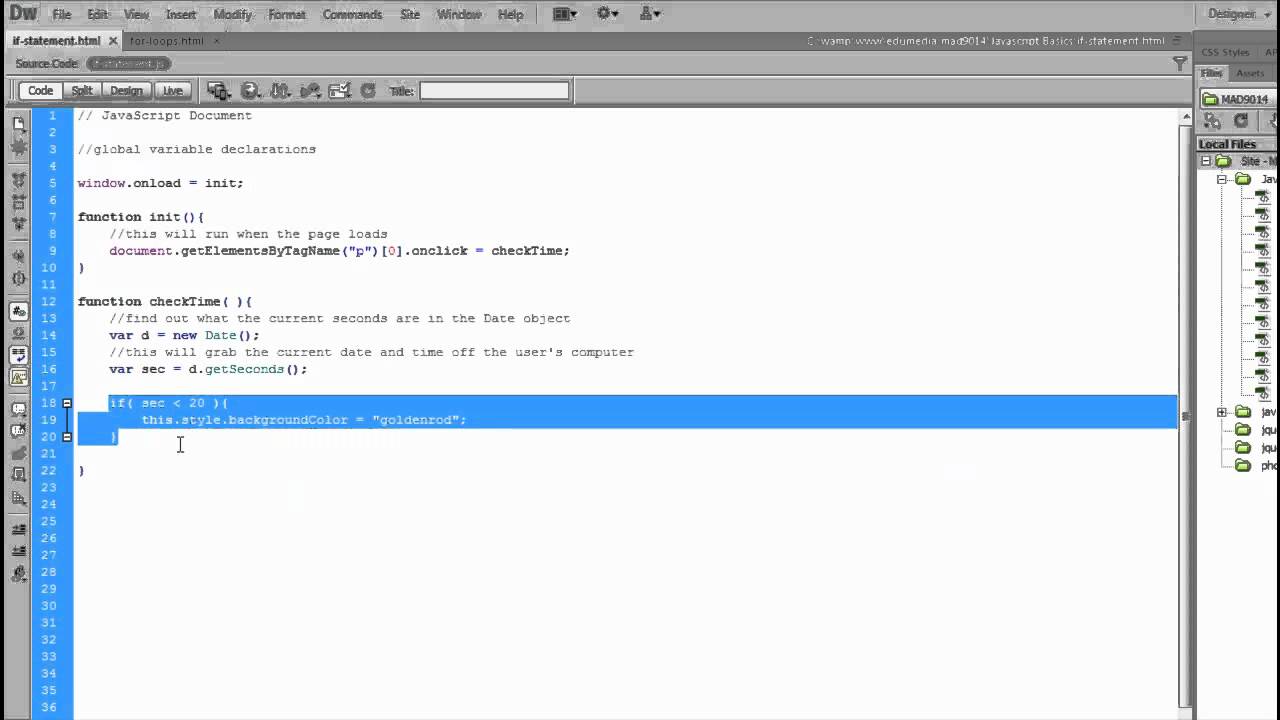Image resolution: width=1280 pixels, height=720 pixels.
Task: Switch to Split view
Action: pyautogui.click(x=82, y=90)
